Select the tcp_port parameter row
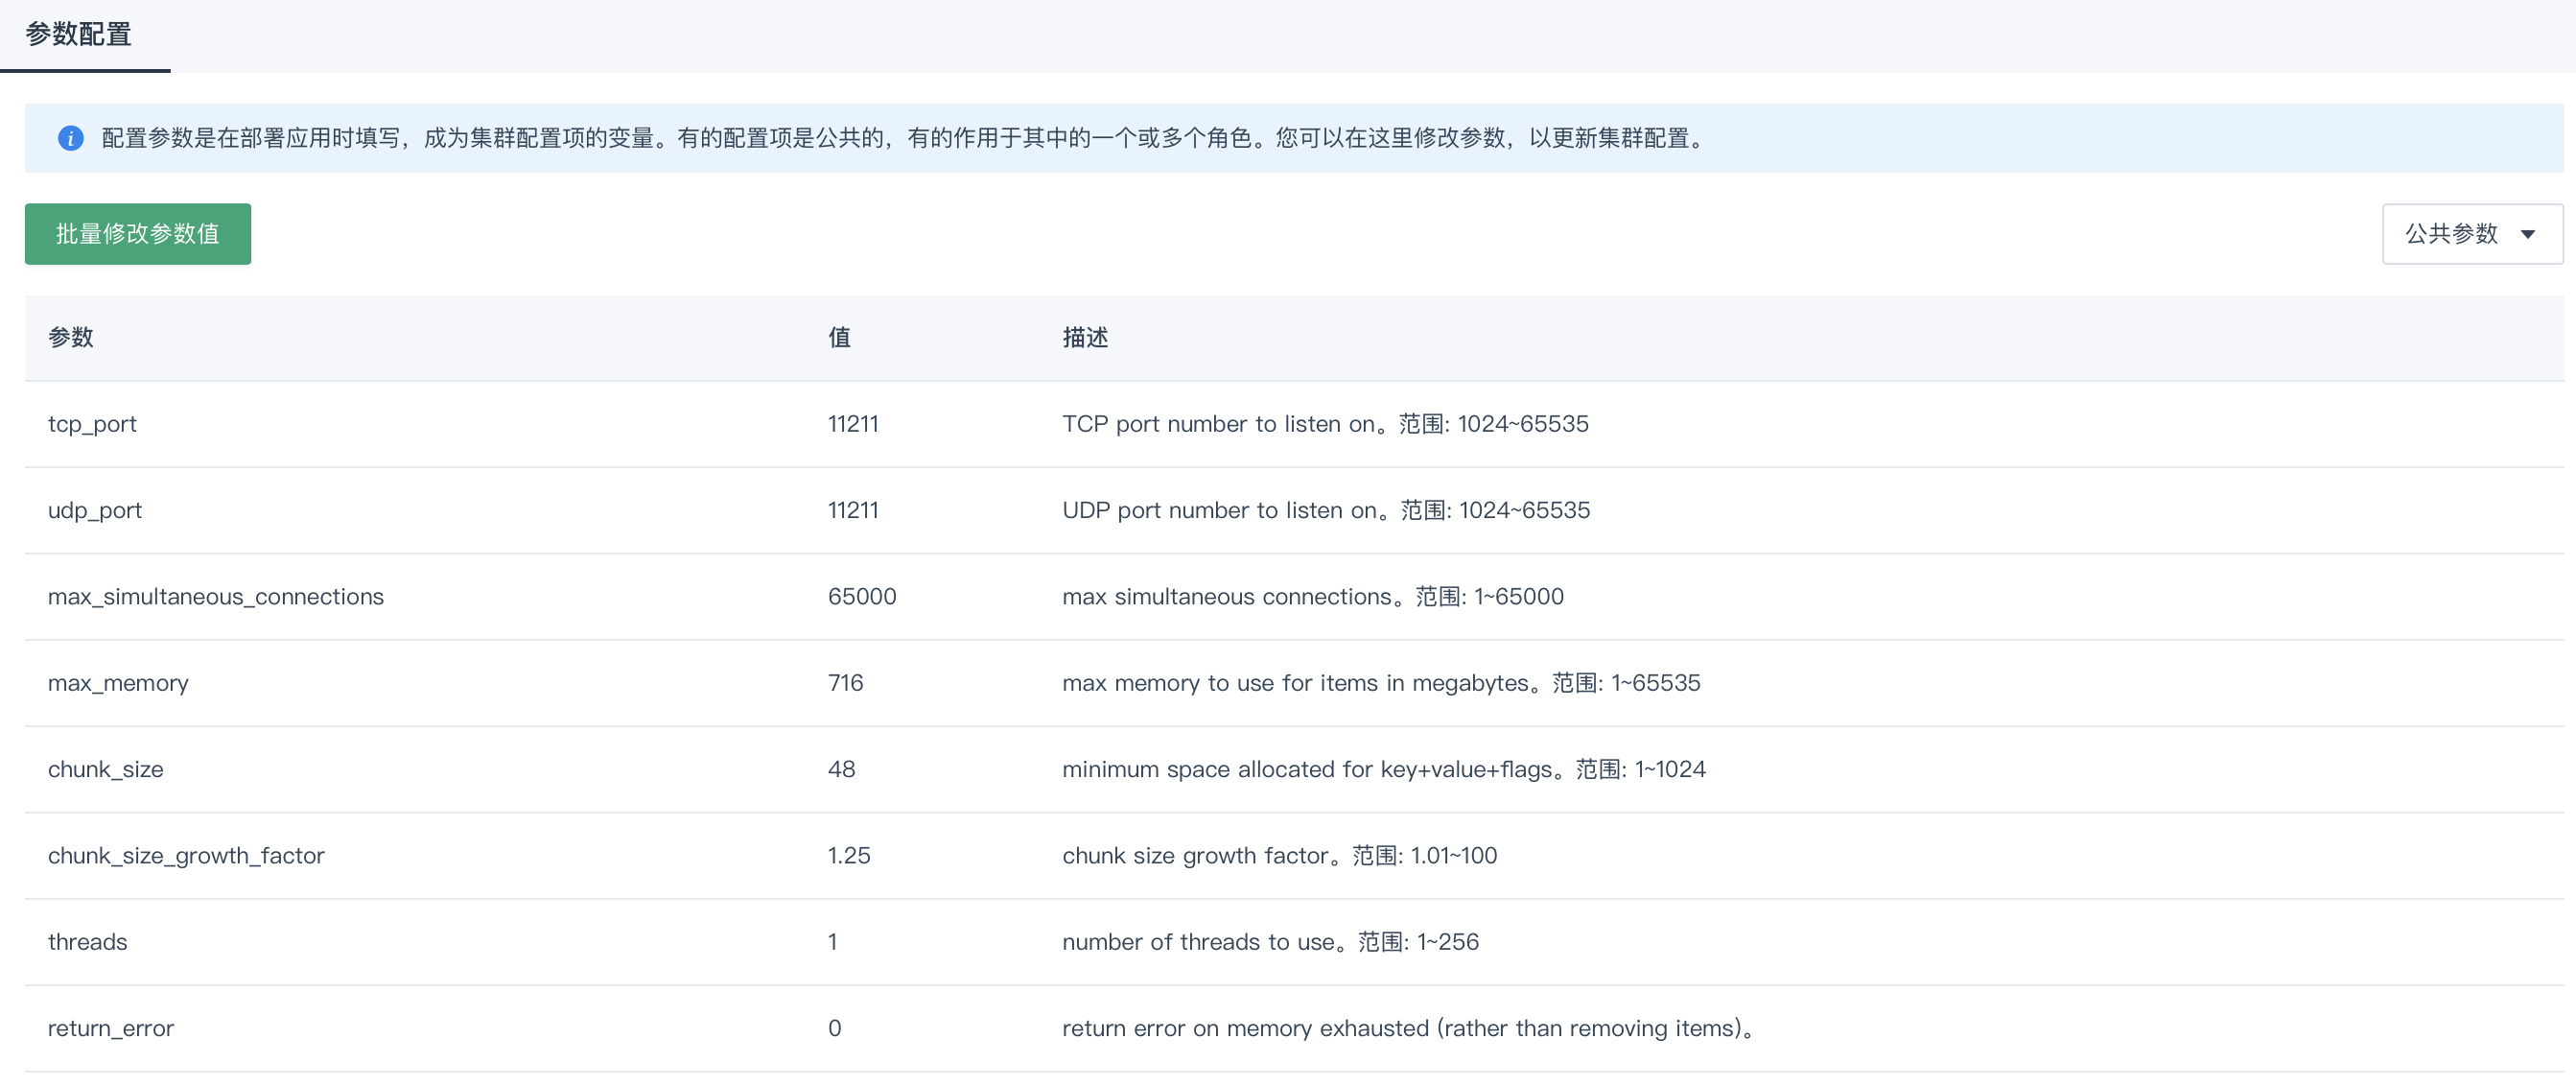The image size is (2576, 1086). pos(92,423)
